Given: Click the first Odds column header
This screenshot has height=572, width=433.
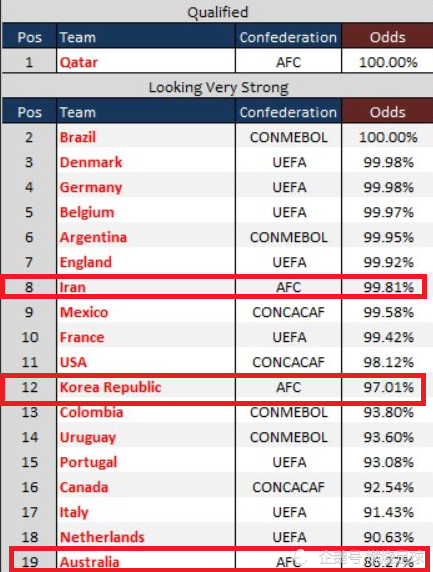Looking at the screenshot, I should point(387,37).
